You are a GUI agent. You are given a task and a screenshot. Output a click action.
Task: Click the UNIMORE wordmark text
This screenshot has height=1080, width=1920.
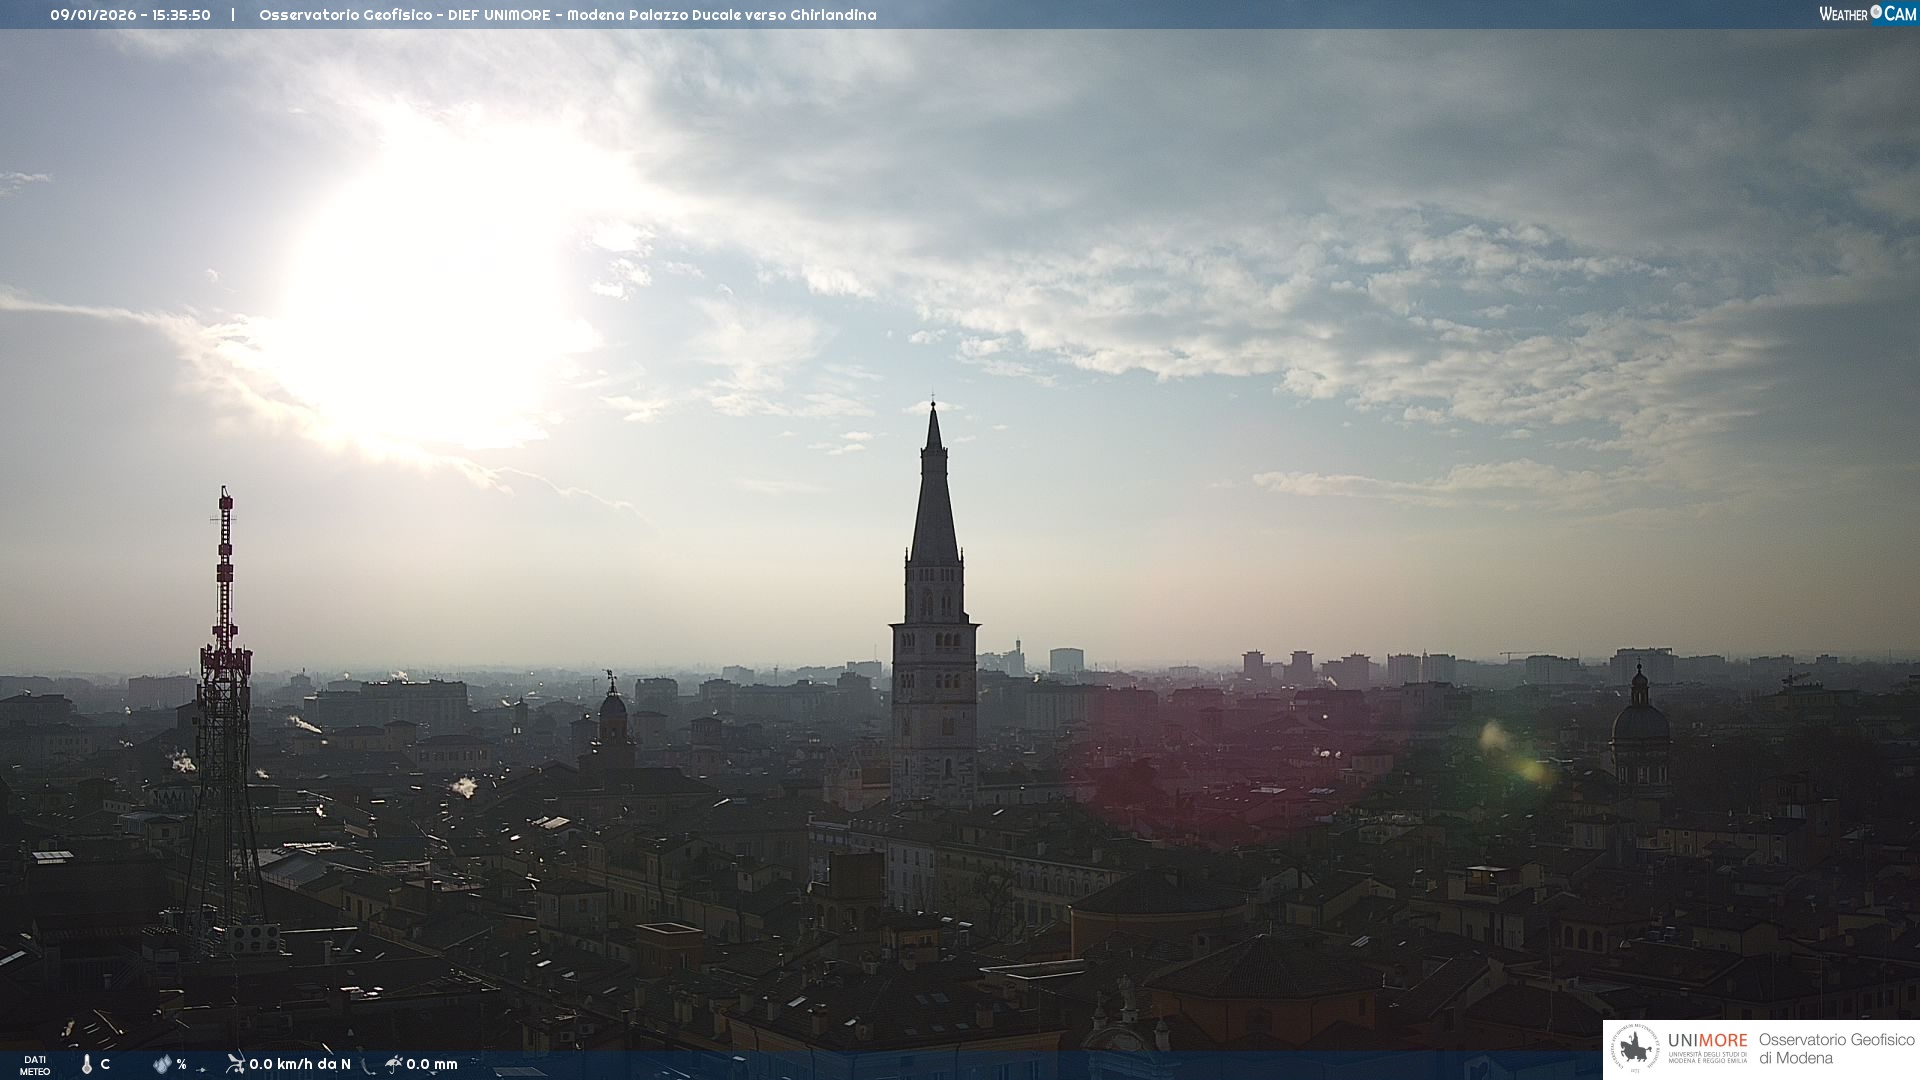[x=1707, y=1040]
